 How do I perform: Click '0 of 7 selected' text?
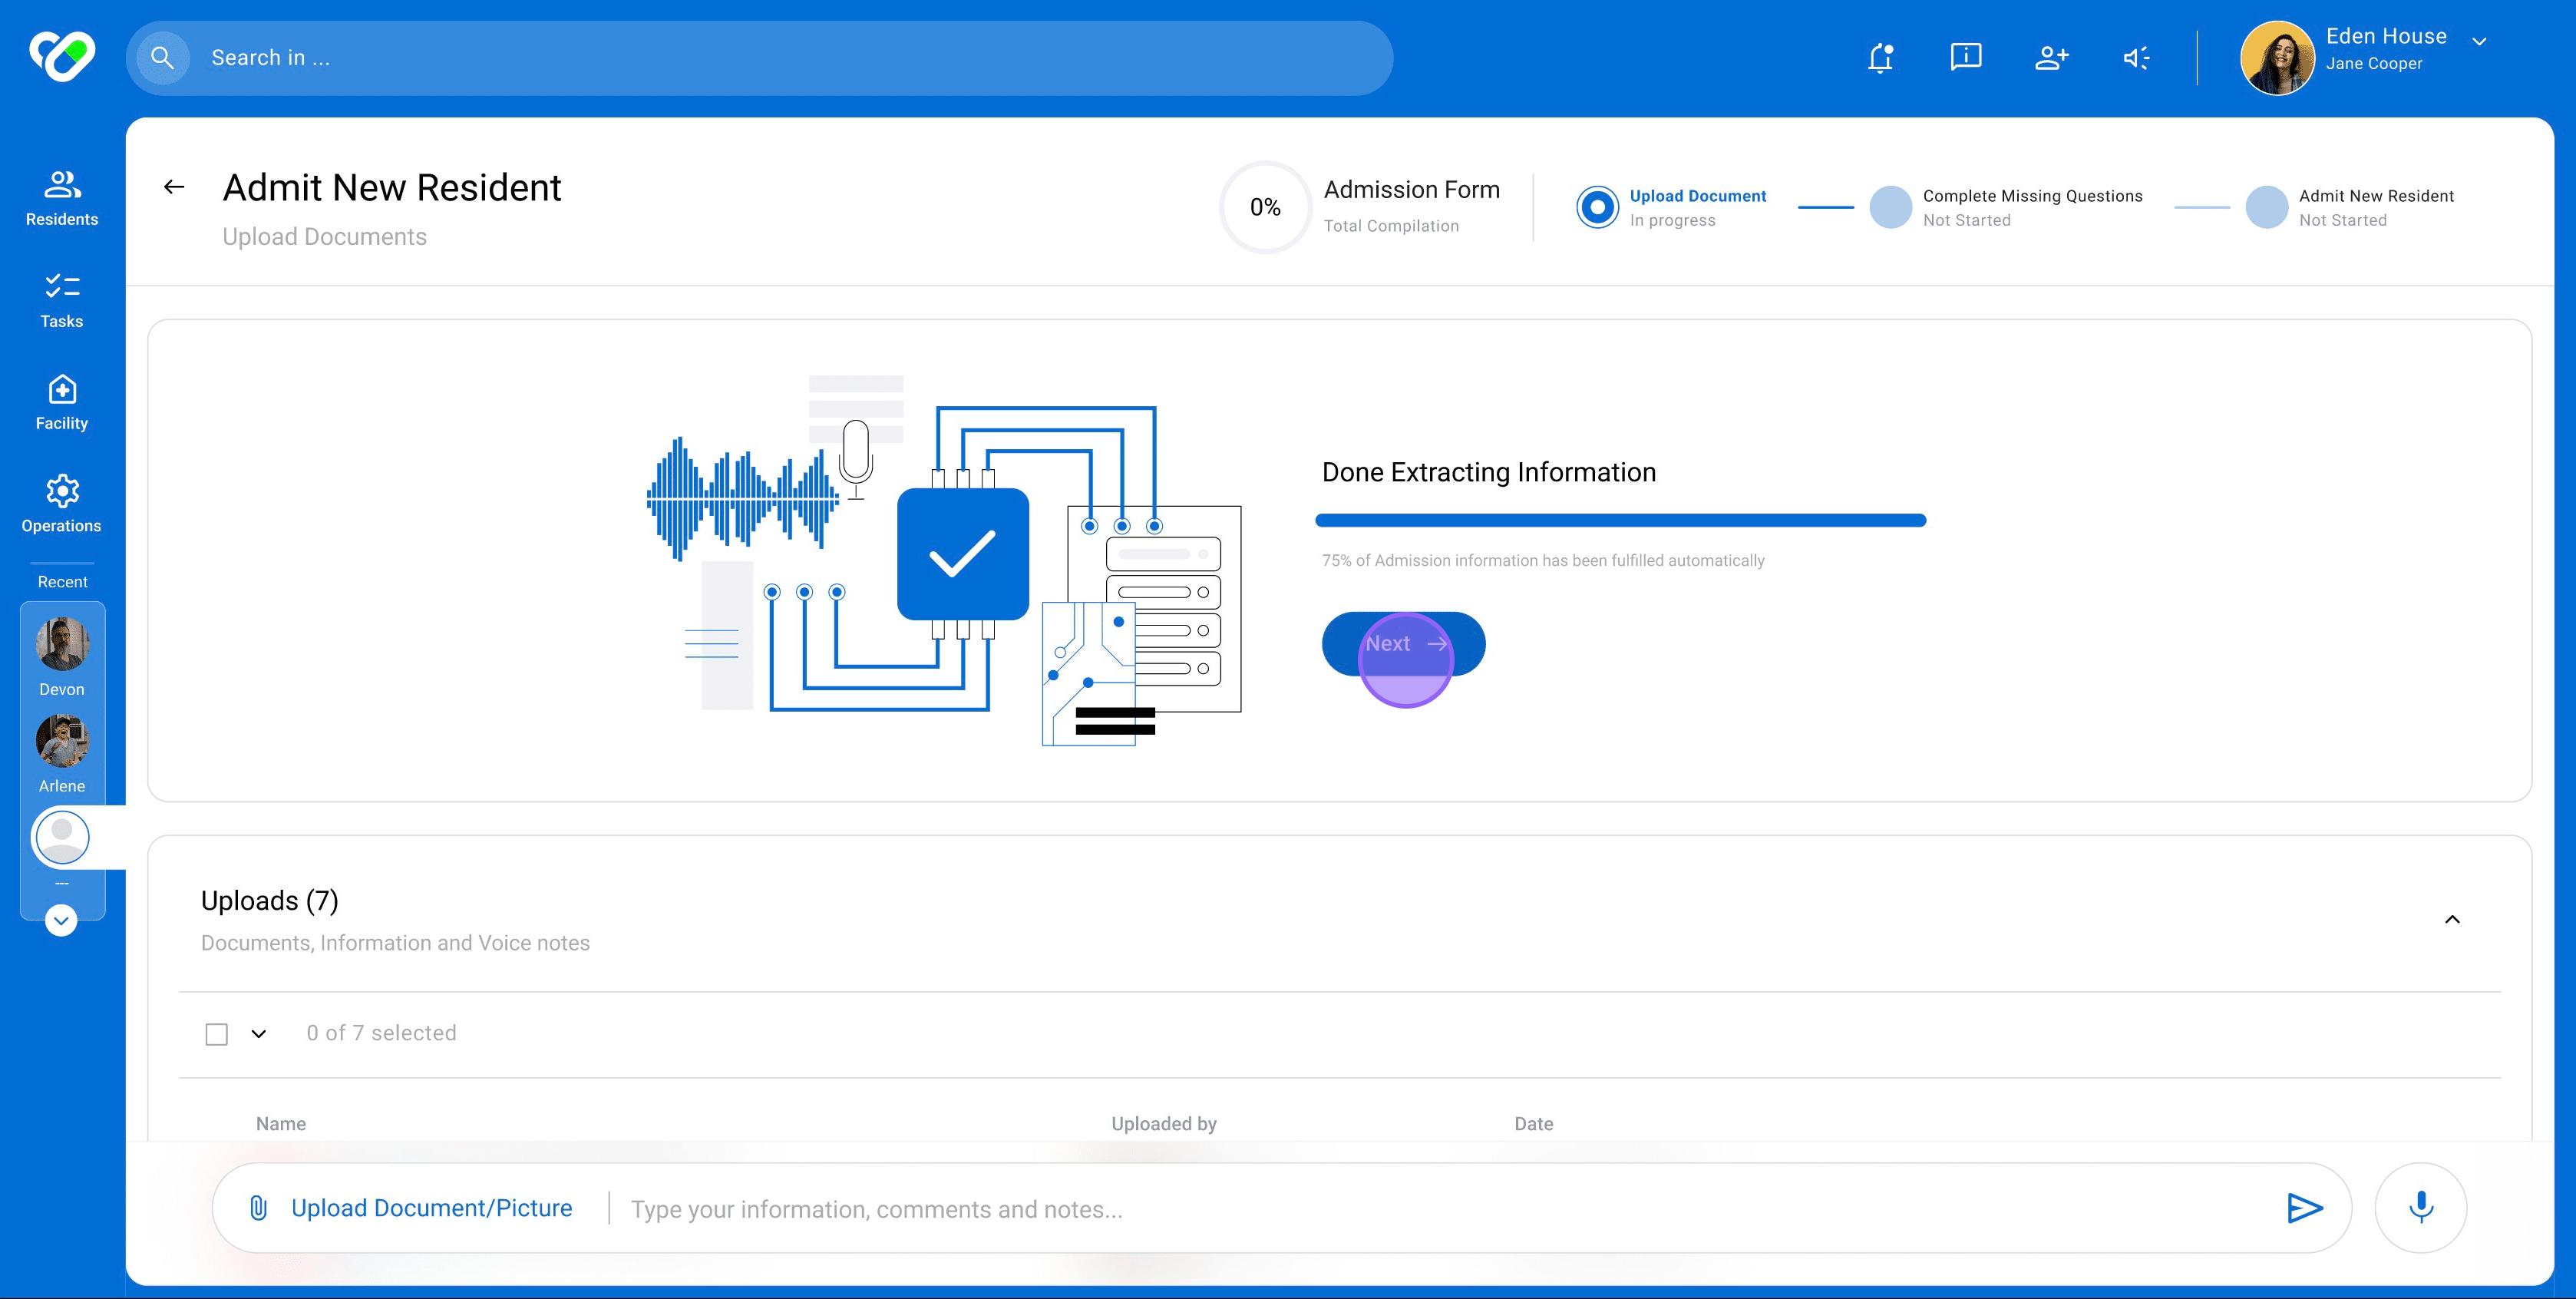click(381, 1033)
